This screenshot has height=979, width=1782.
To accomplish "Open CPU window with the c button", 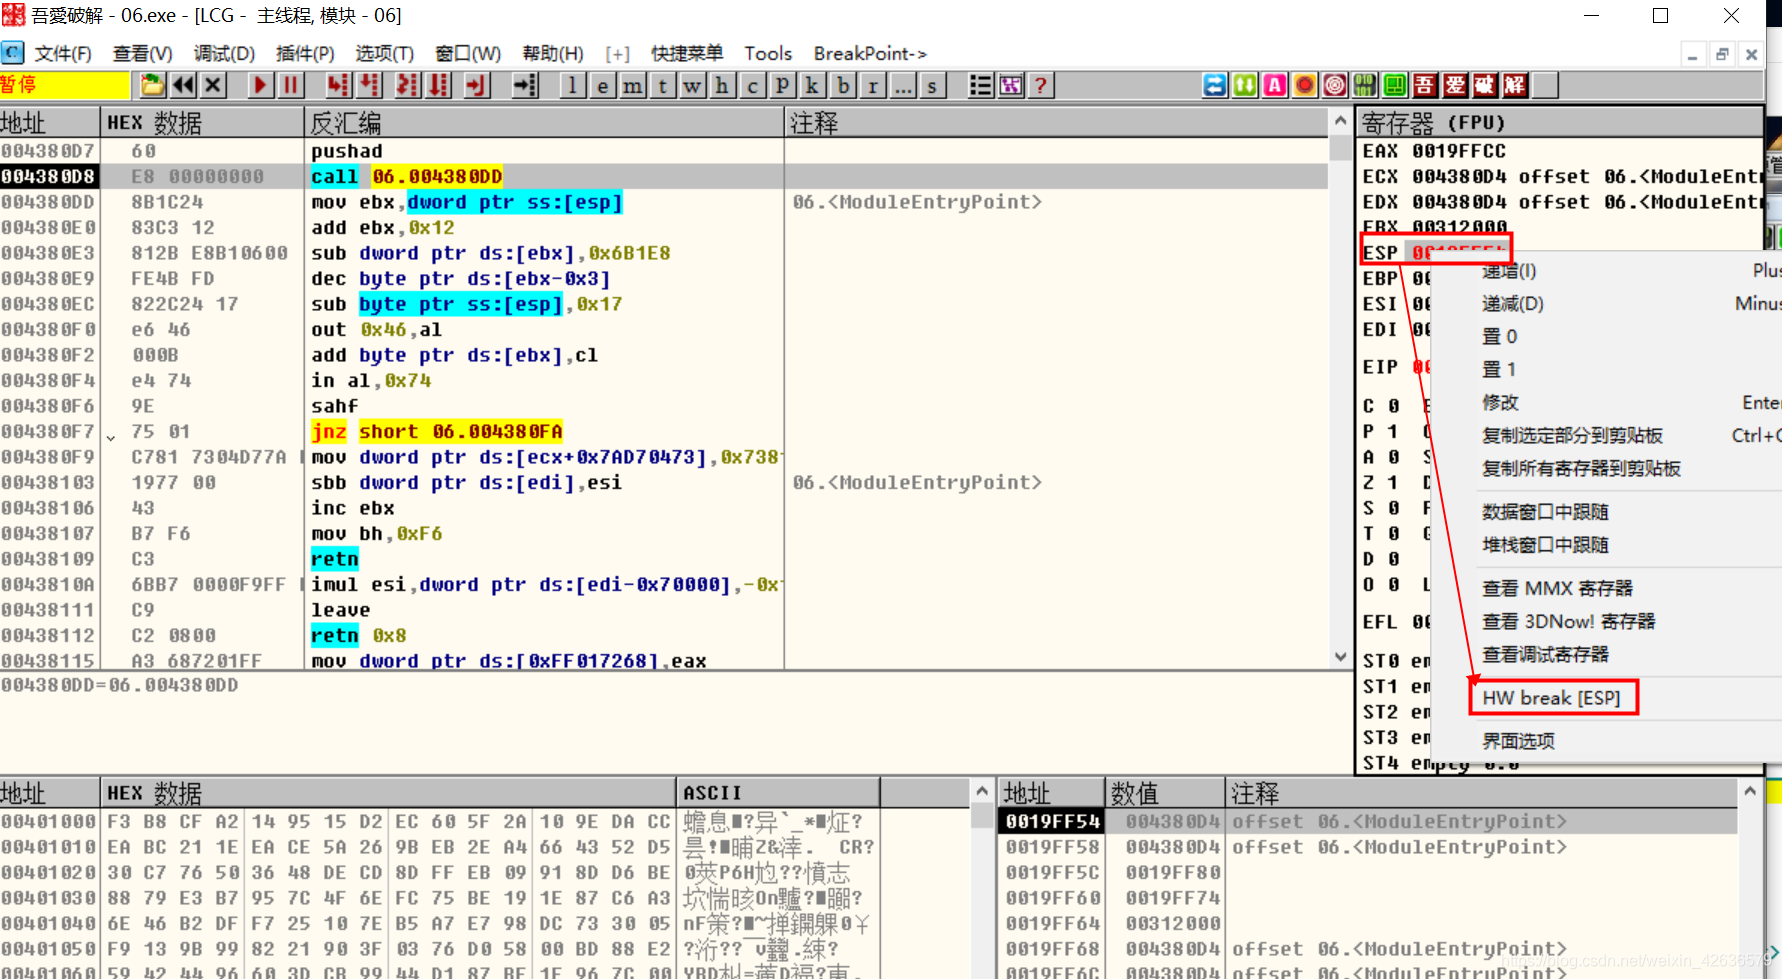I will (752, 85).
